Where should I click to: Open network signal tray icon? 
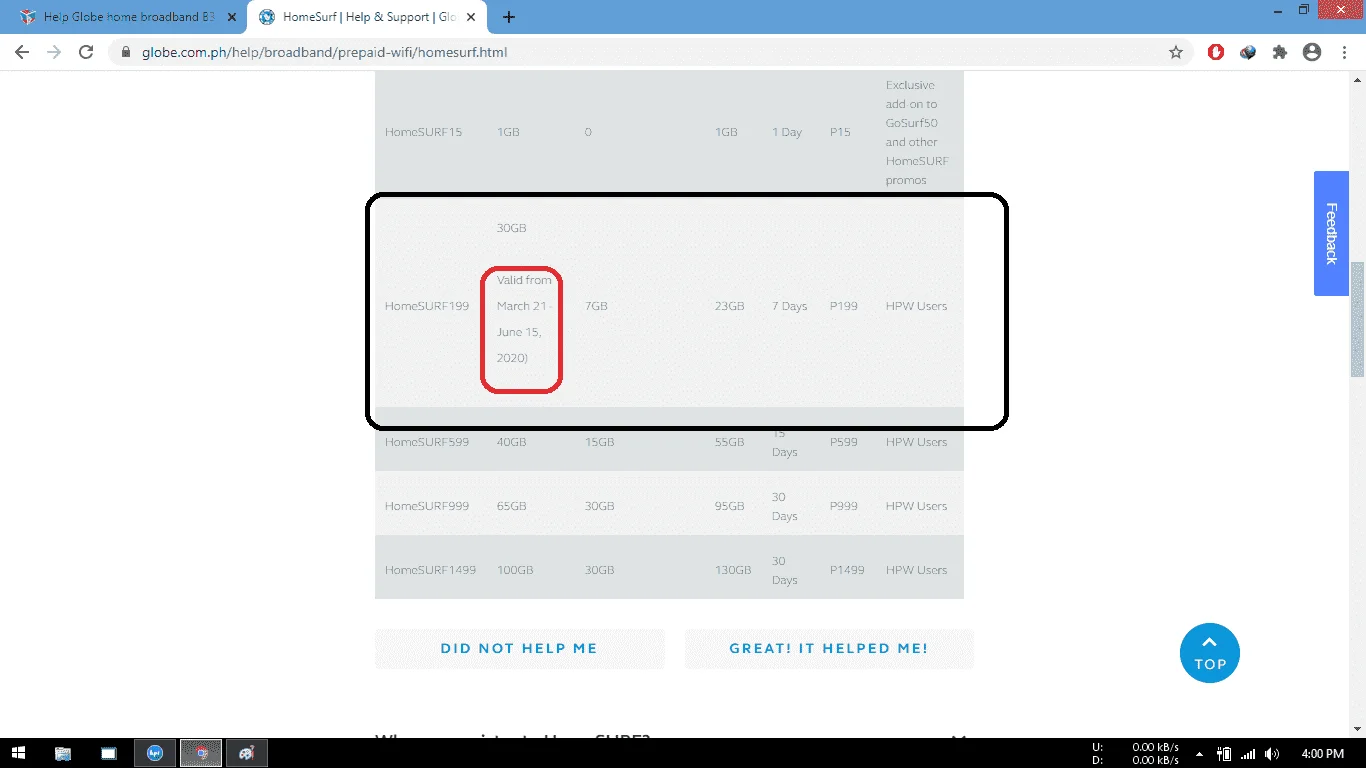(x=1248, y=753)
